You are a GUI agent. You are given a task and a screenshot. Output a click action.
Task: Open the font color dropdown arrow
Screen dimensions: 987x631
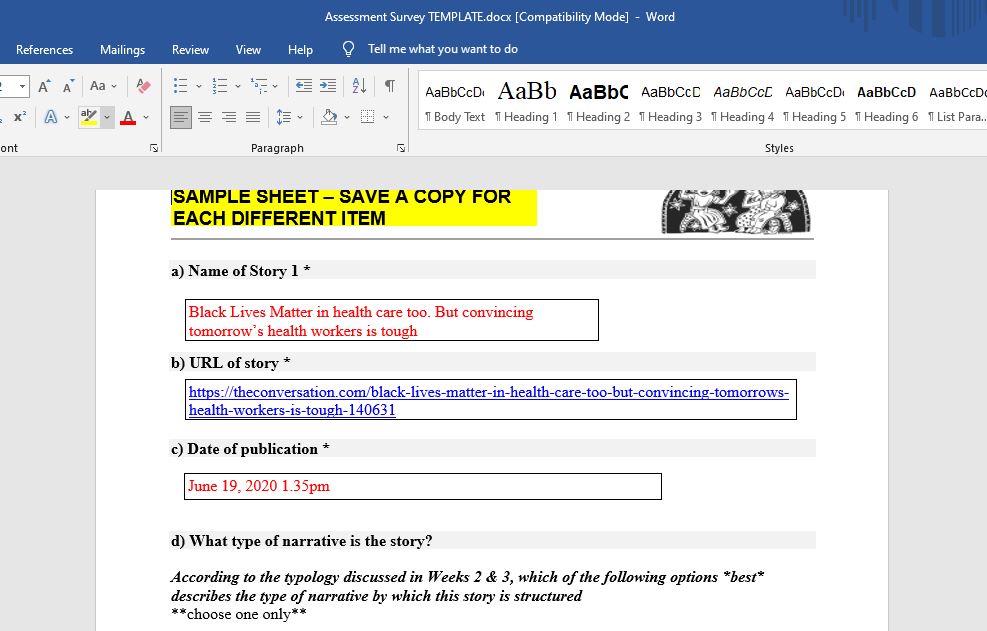point(146,117)
